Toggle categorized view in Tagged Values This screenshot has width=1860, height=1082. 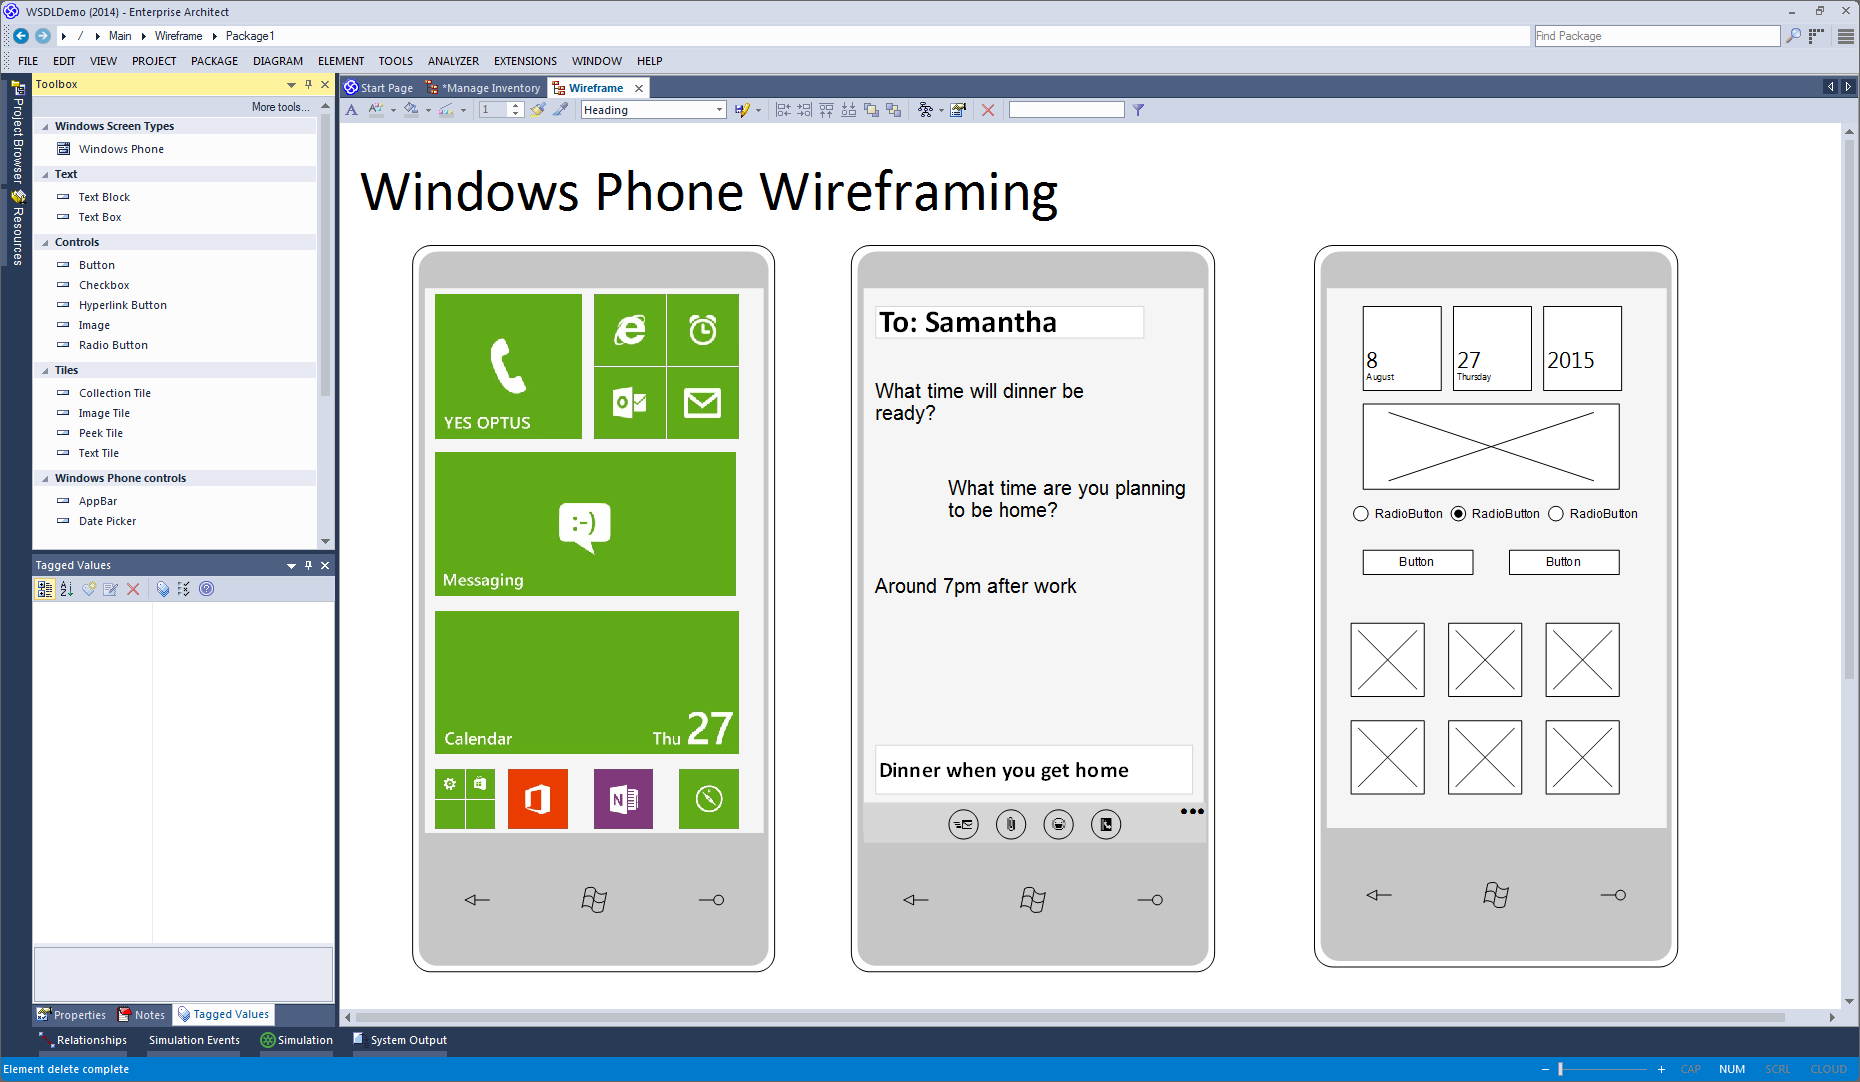tap(45, 589)
